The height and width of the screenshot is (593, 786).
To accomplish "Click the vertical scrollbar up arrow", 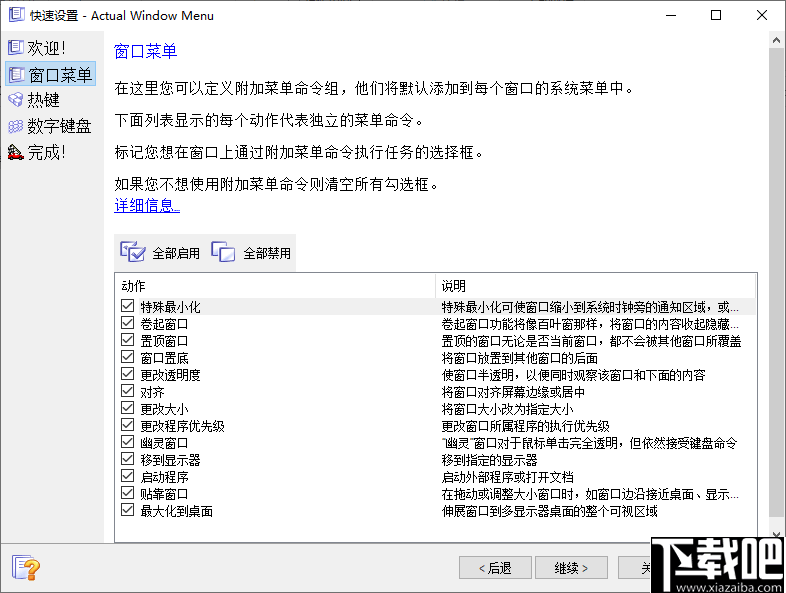I will tap(776, 40).
